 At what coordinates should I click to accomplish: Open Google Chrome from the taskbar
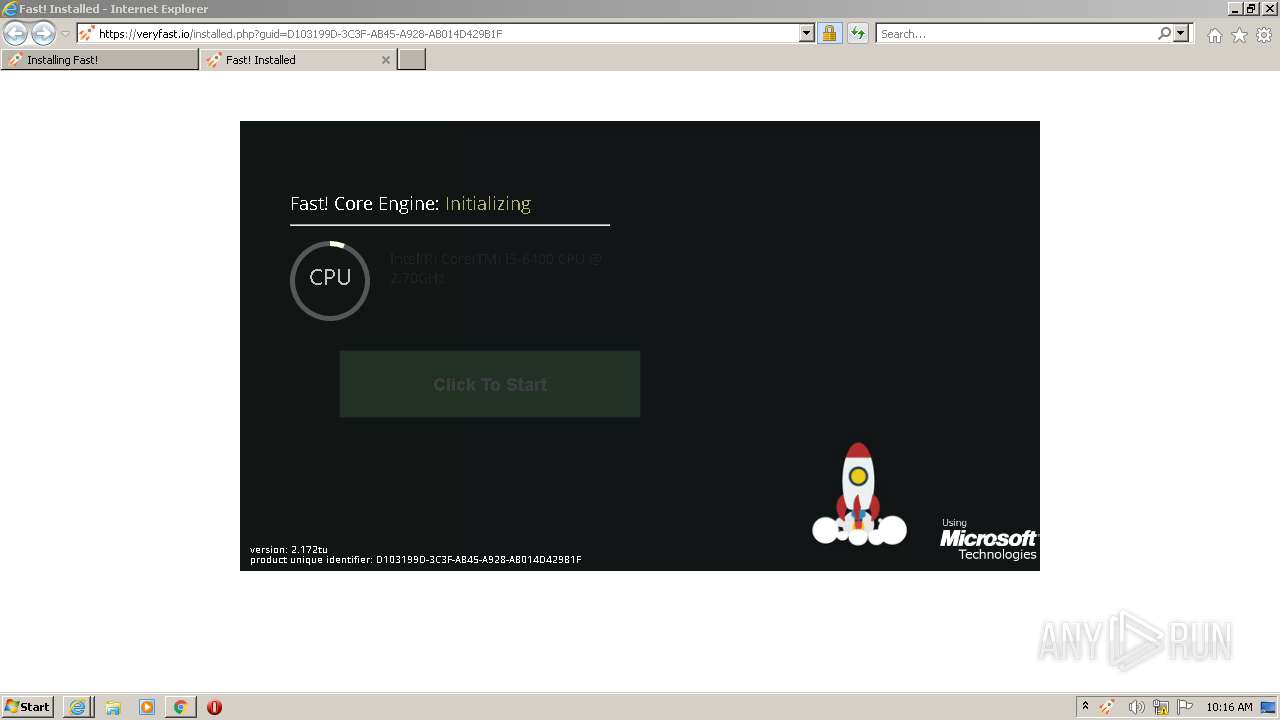click(180, 707)
